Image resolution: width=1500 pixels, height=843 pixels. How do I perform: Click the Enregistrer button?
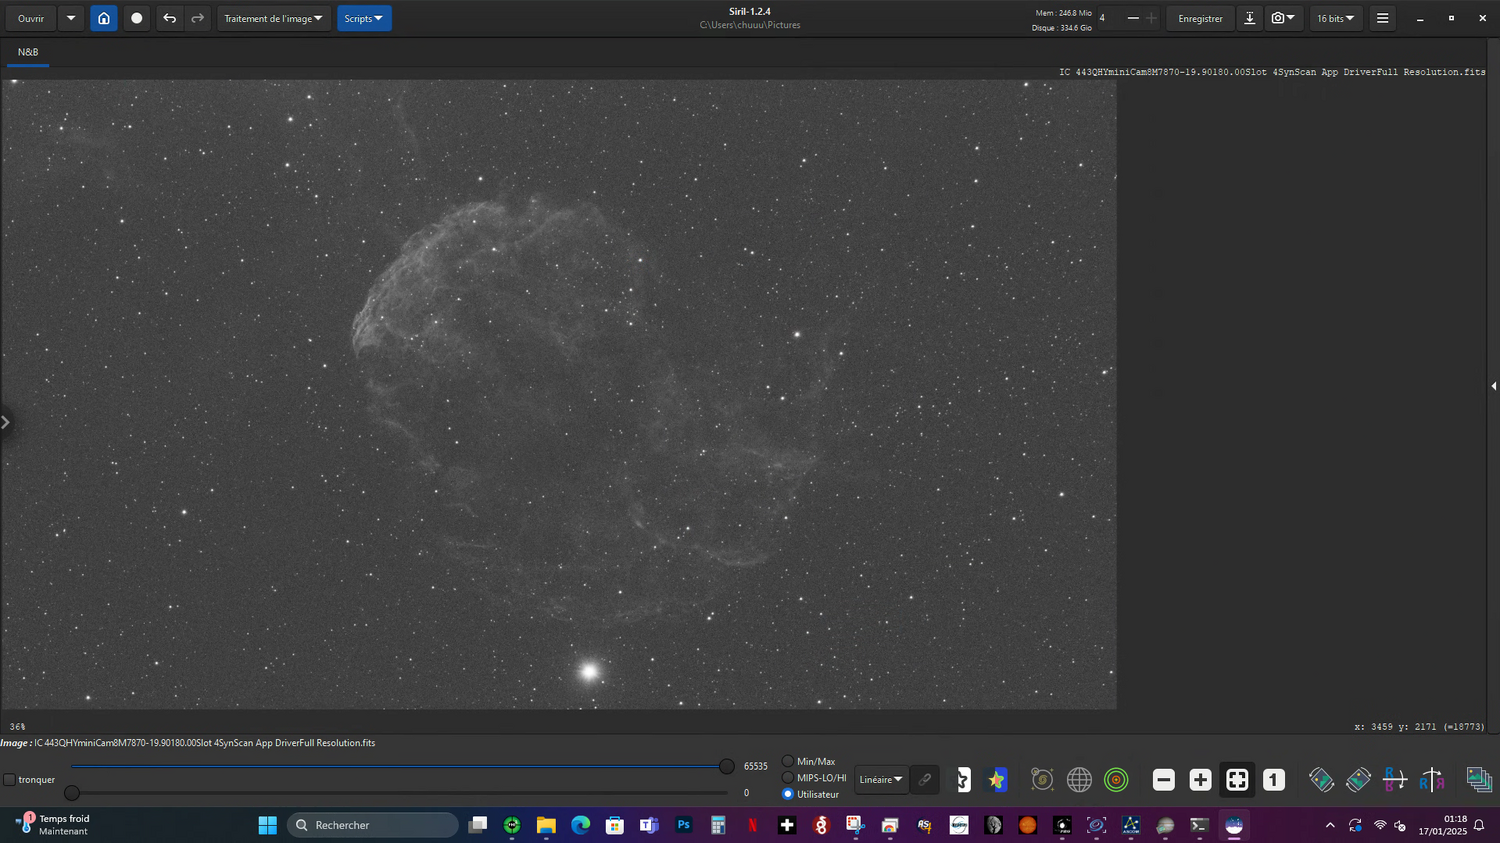click(1200, 18)
